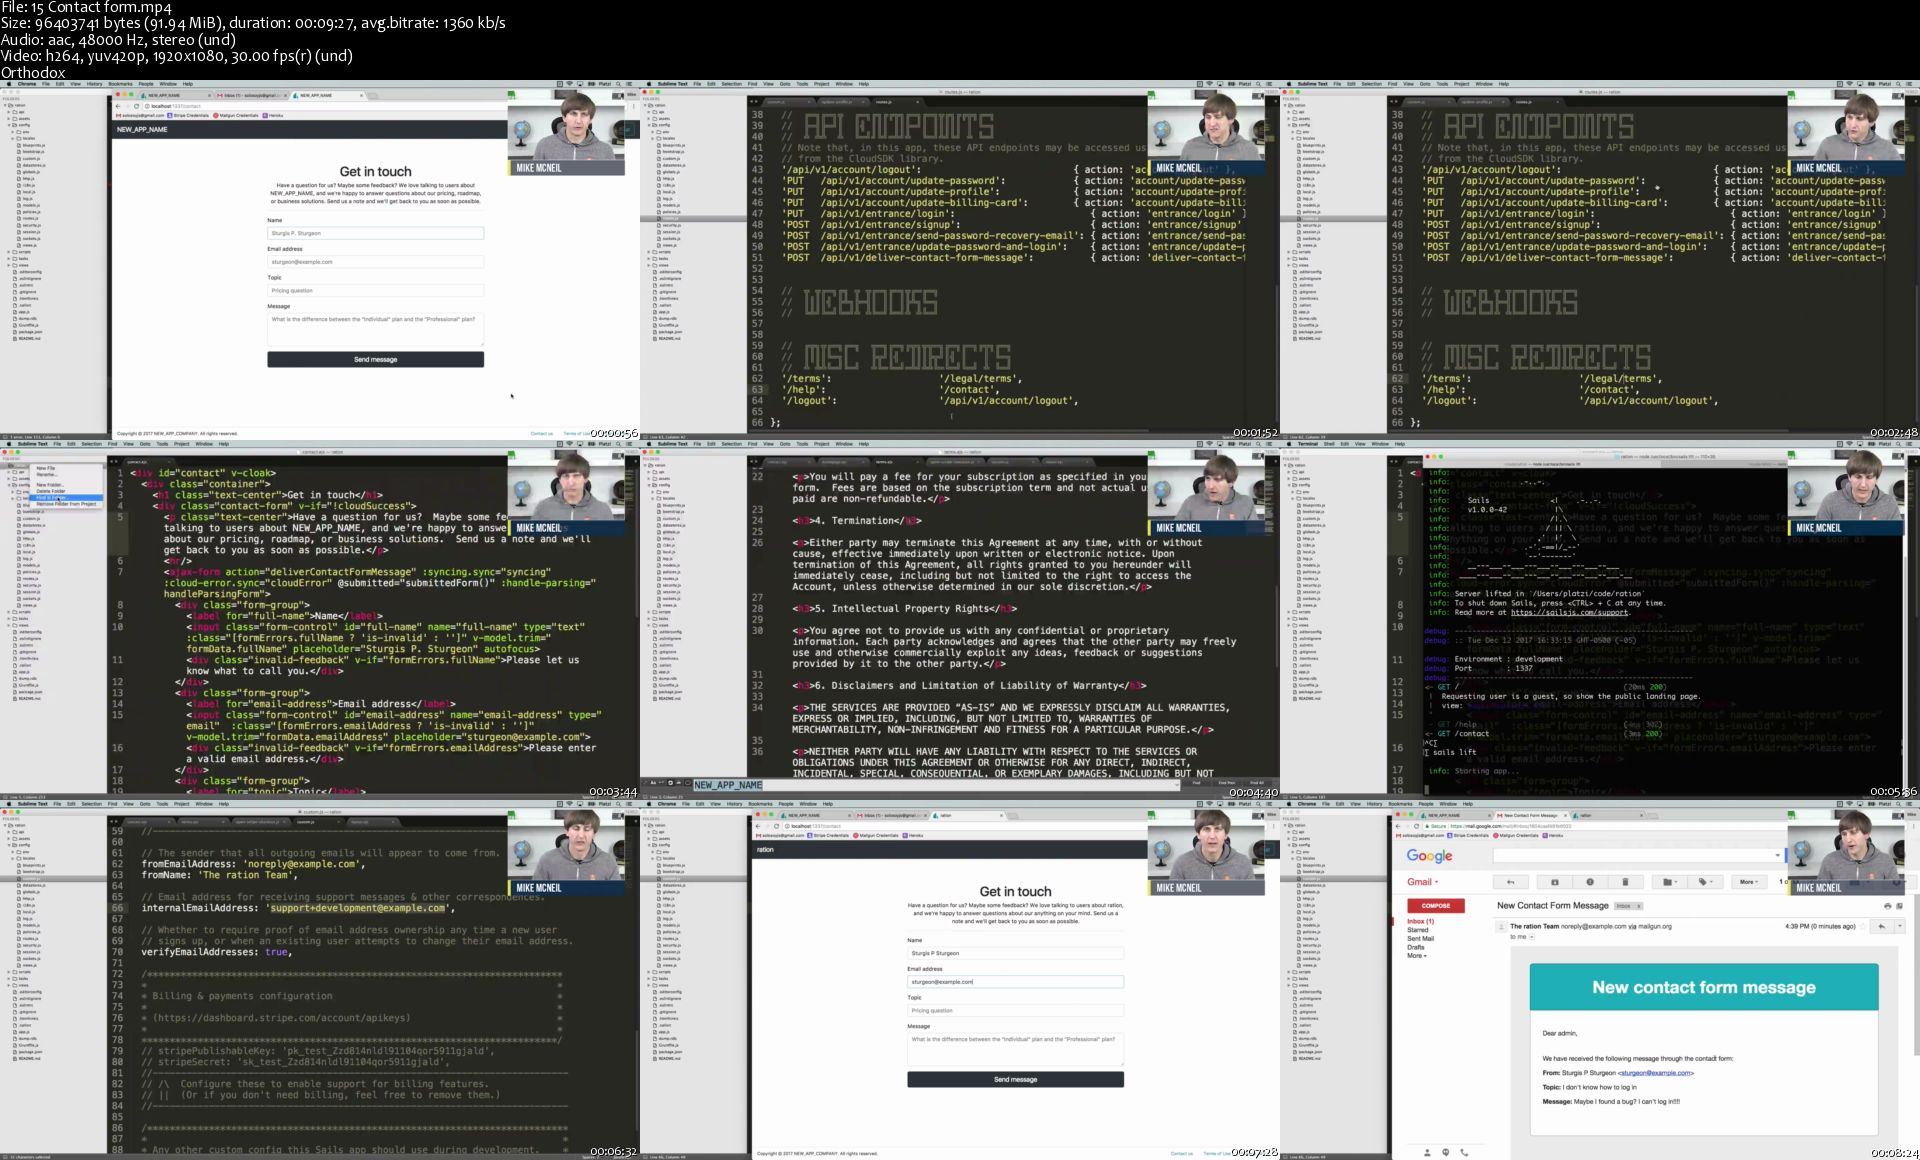Open the Goto menu in the 00:01:52 Sublime frame

coord(785,84)
